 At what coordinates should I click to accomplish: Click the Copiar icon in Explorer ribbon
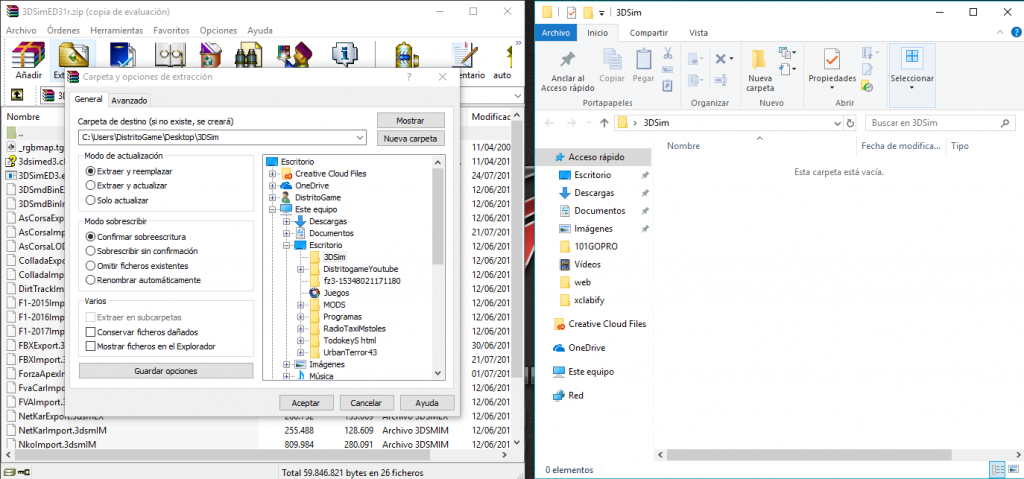(x=612, y=60)
